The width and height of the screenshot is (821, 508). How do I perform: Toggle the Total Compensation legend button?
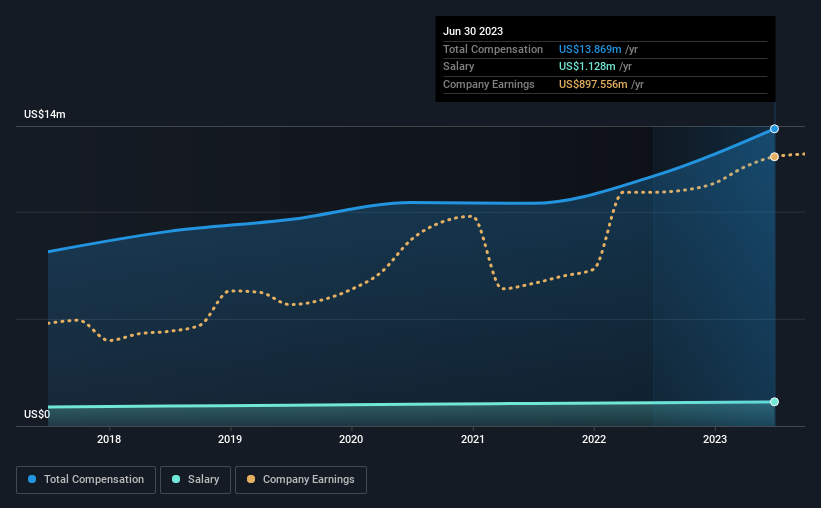point(86,480)
